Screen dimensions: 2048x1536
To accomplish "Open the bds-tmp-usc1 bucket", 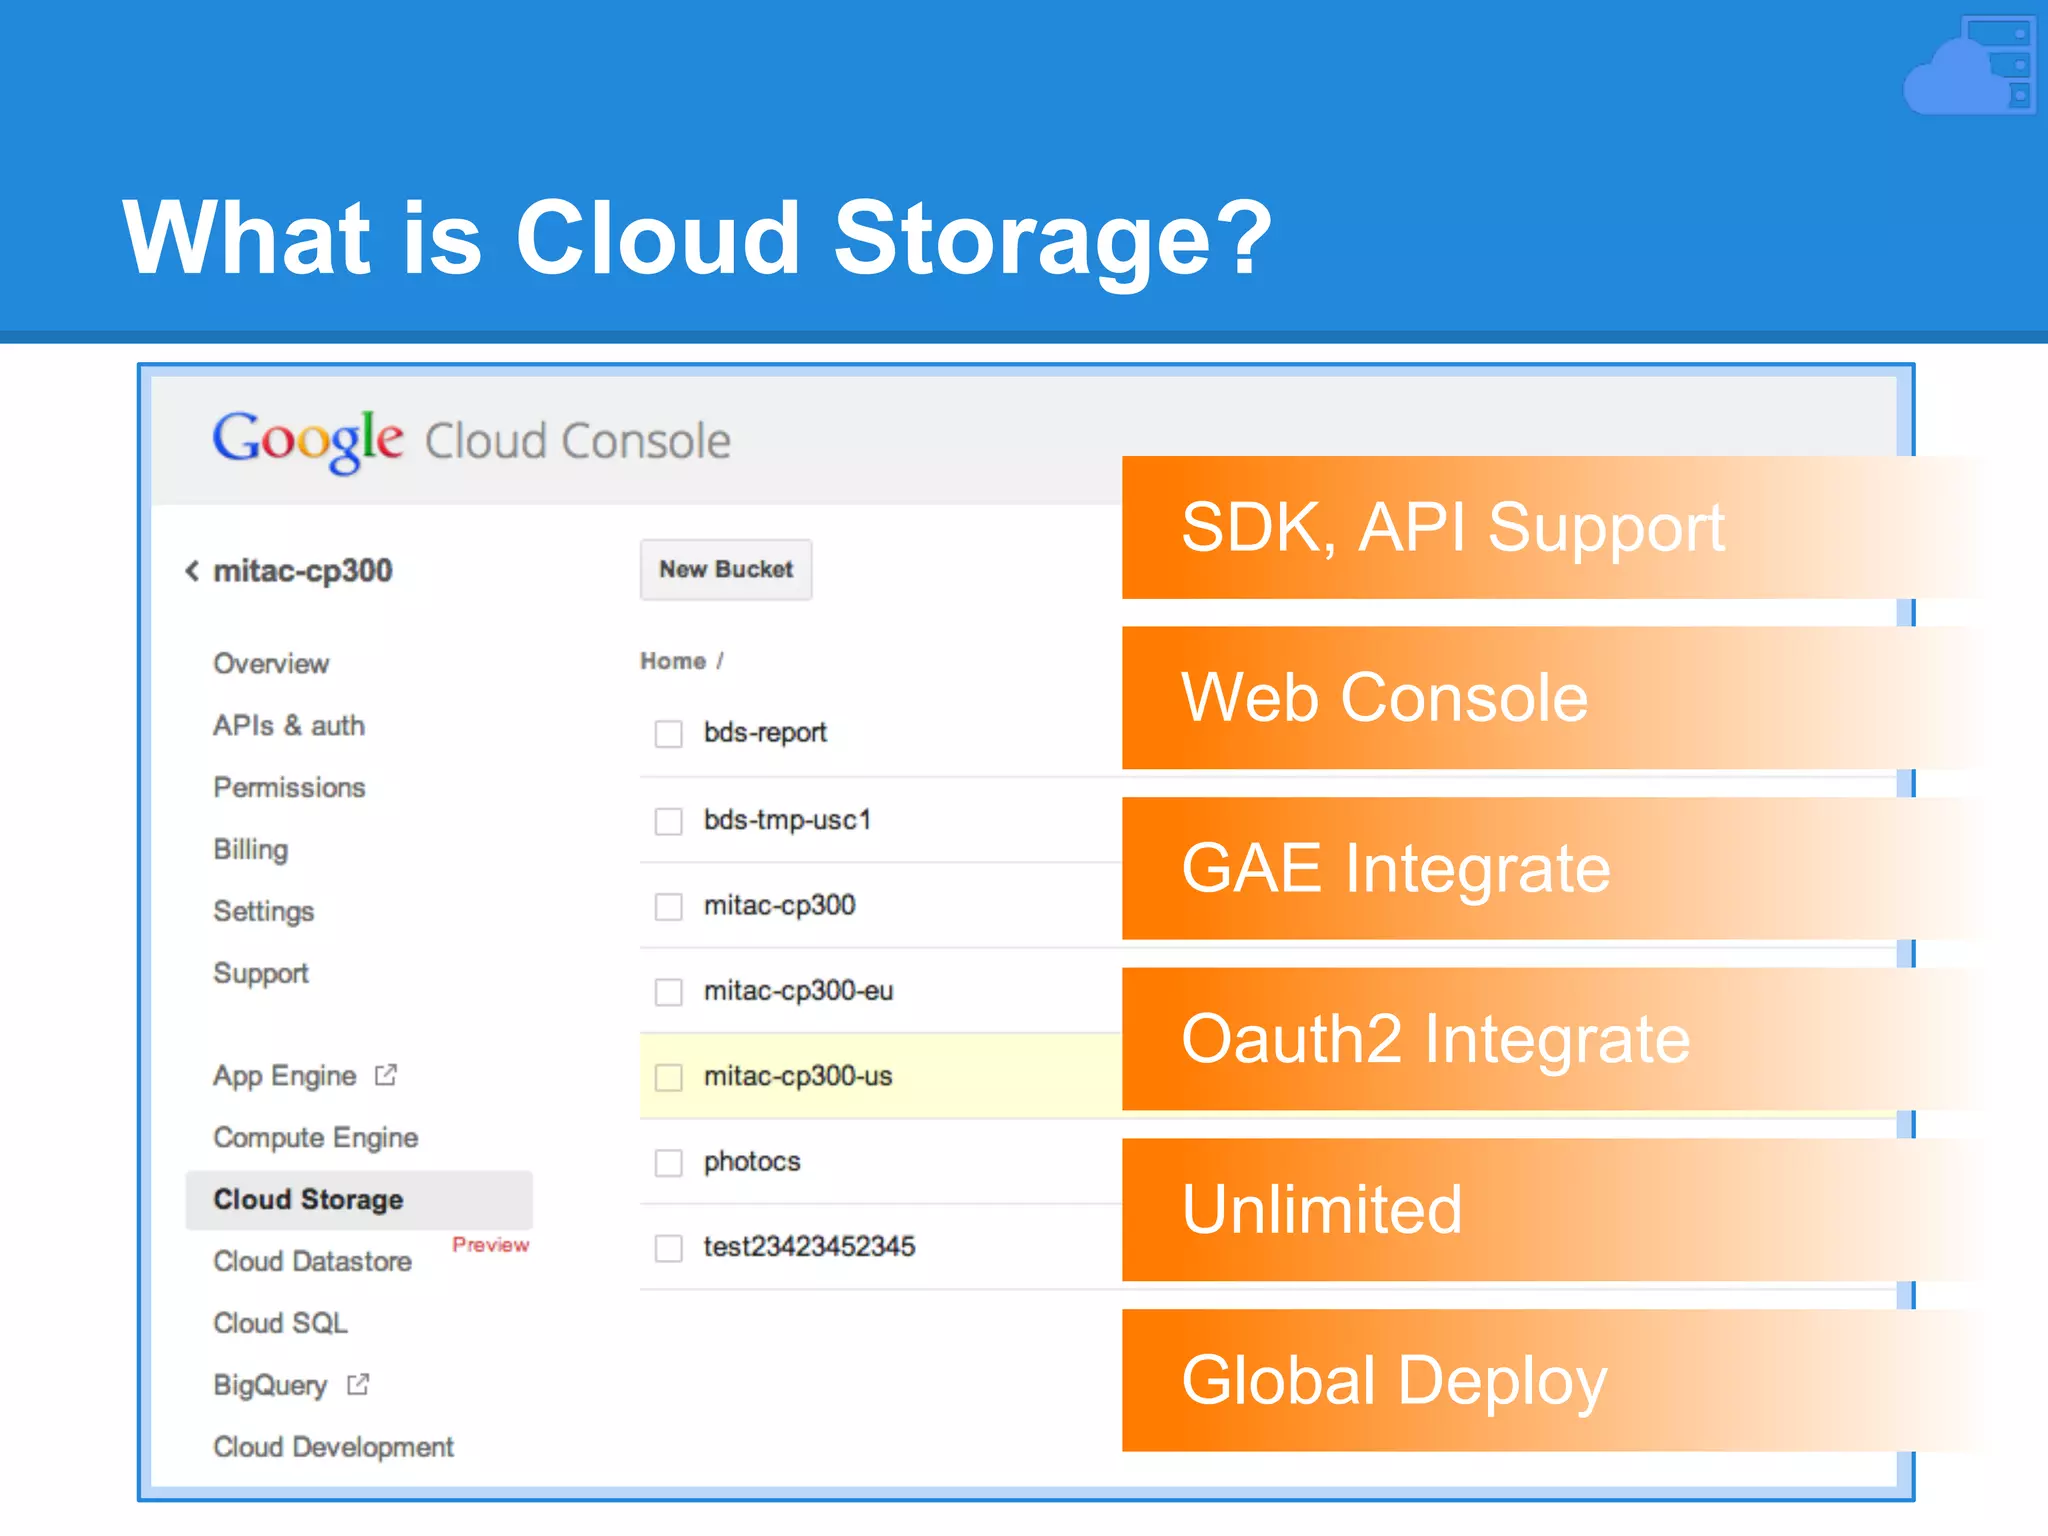I will click(x=788, y=820).
